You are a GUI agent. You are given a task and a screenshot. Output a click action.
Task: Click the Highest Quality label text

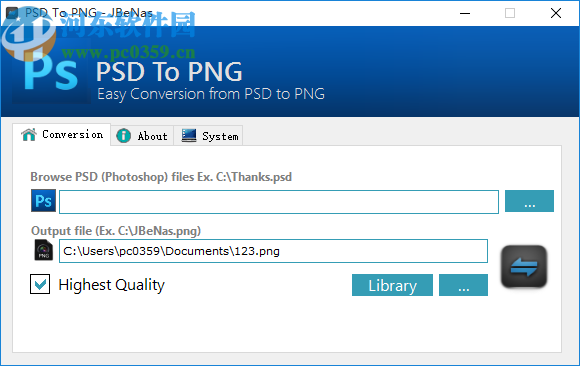coord(111,285)
